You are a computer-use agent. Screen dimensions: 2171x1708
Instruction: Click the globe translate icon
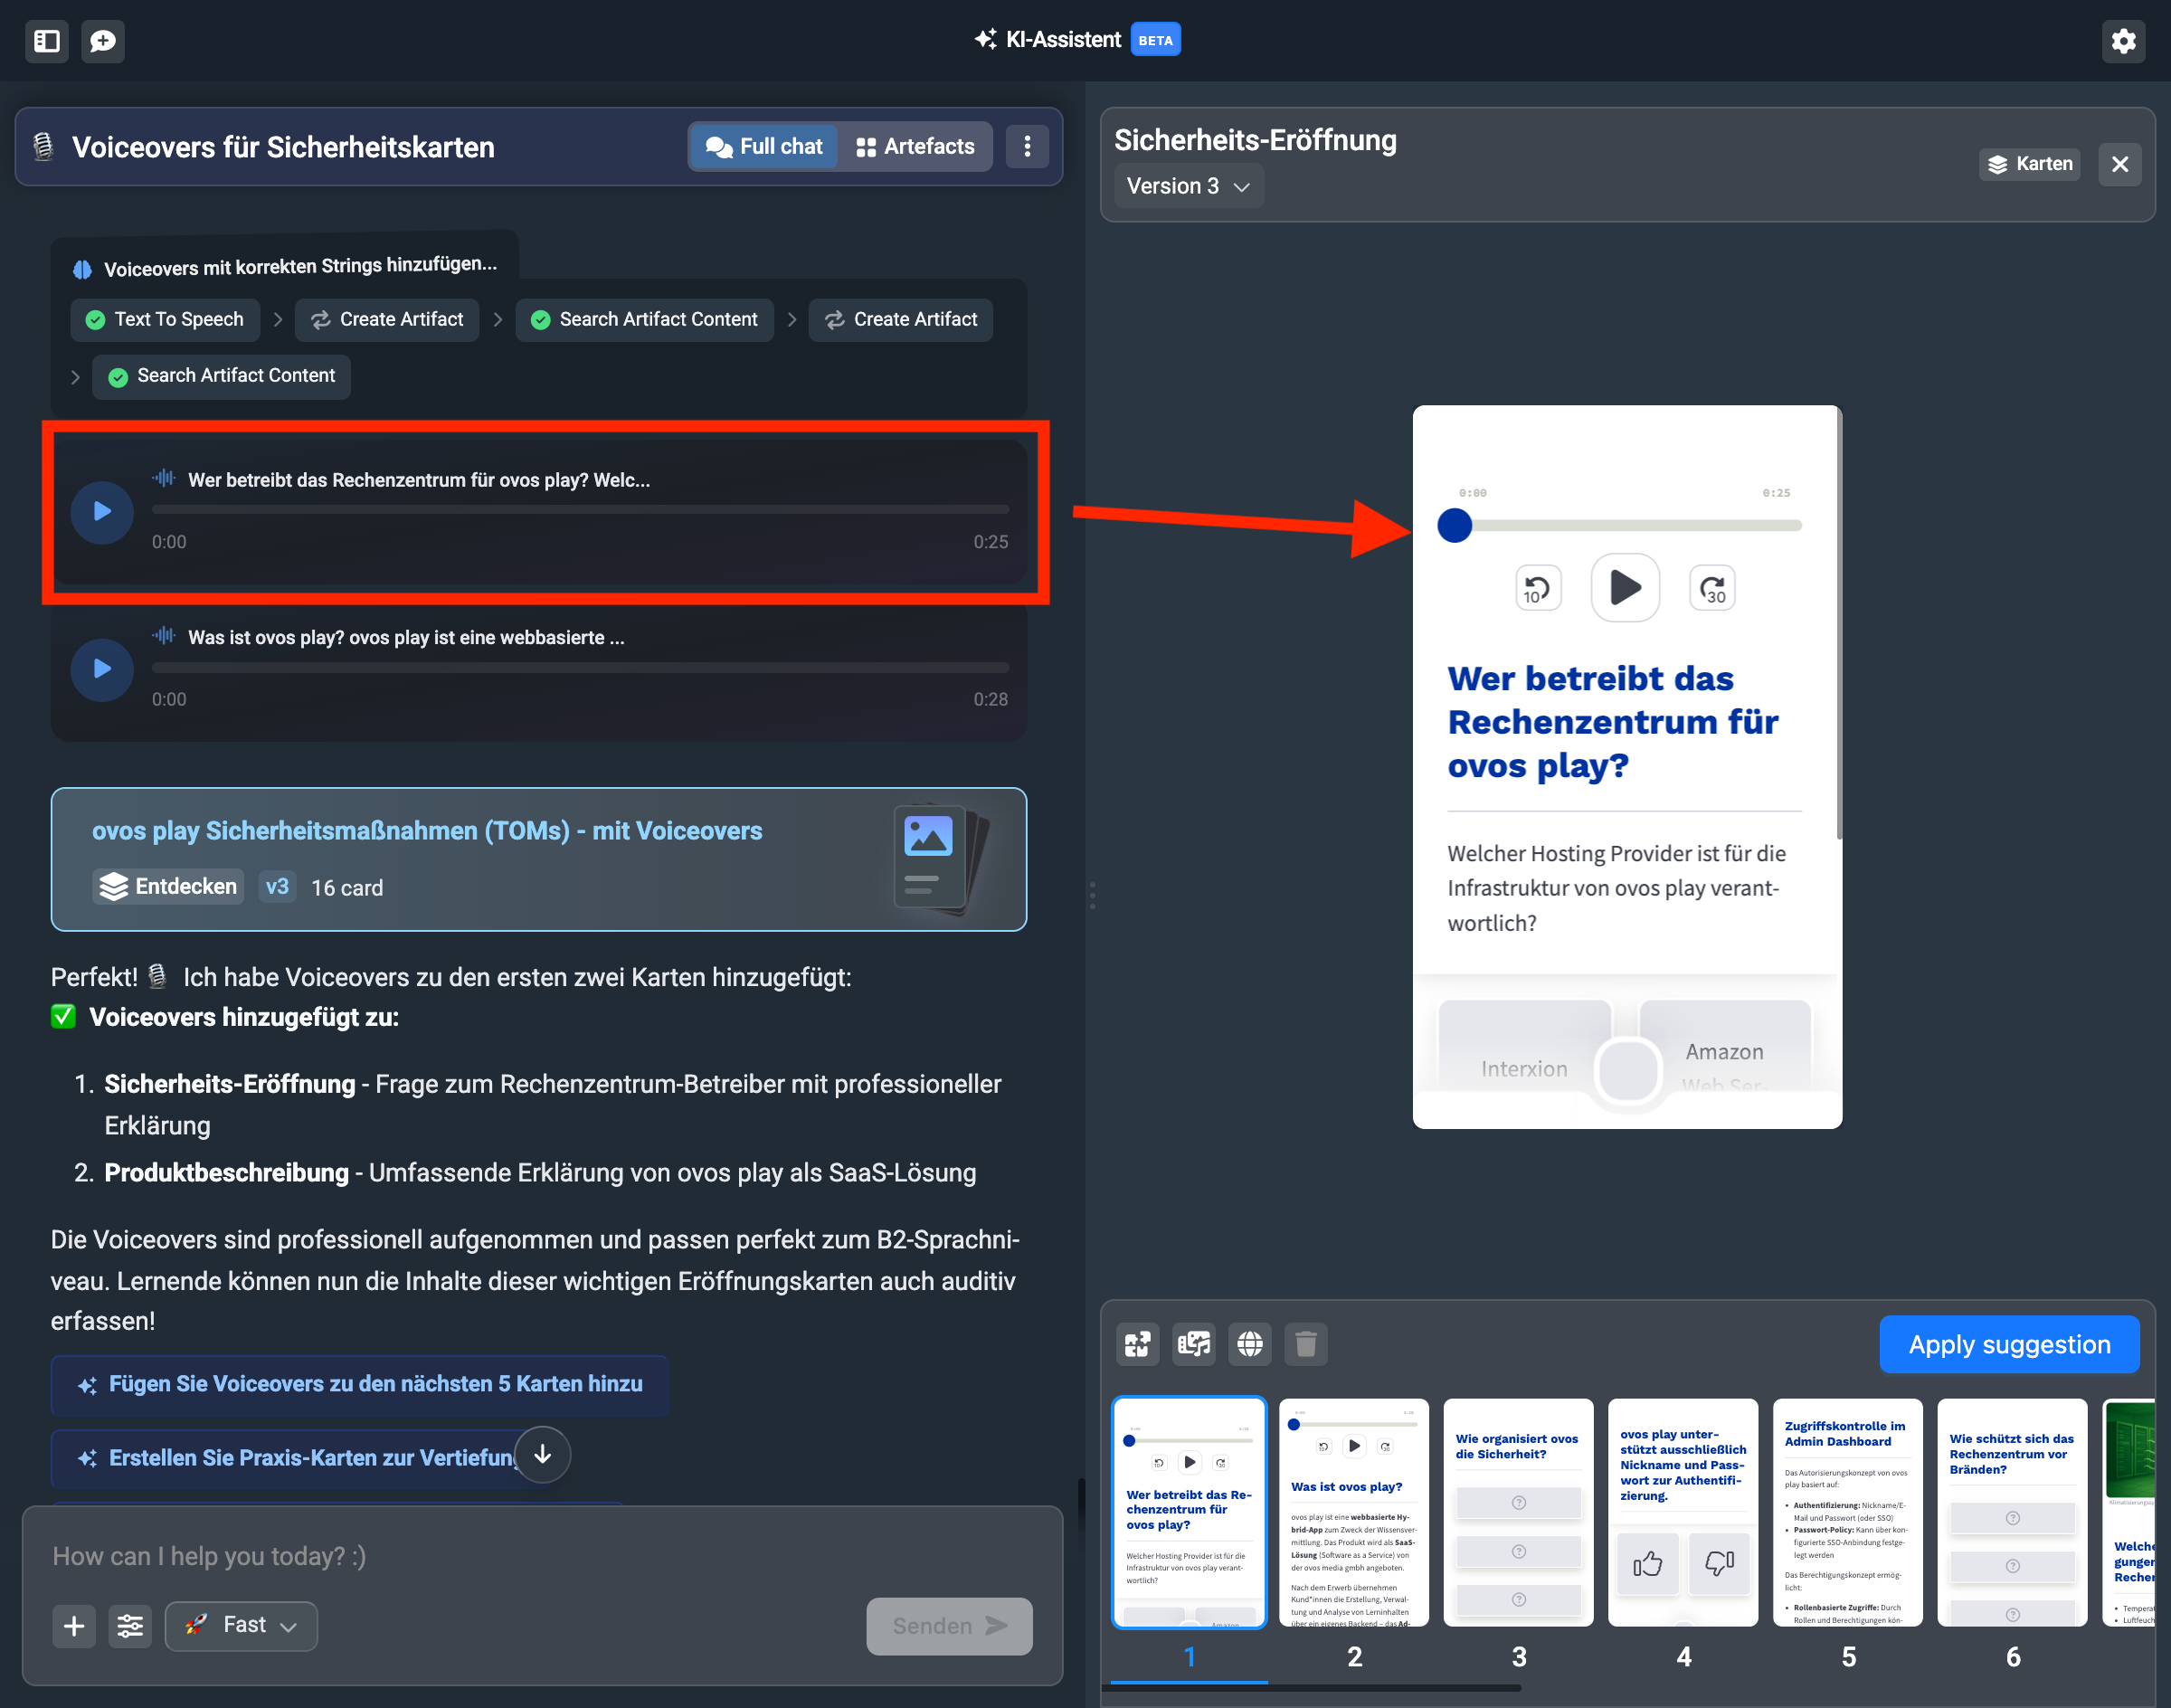[1250, 1344]
